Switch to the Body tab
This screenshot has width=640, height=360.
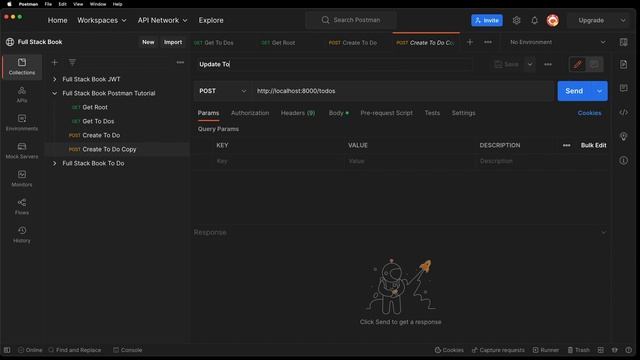(x=338, y=113)
